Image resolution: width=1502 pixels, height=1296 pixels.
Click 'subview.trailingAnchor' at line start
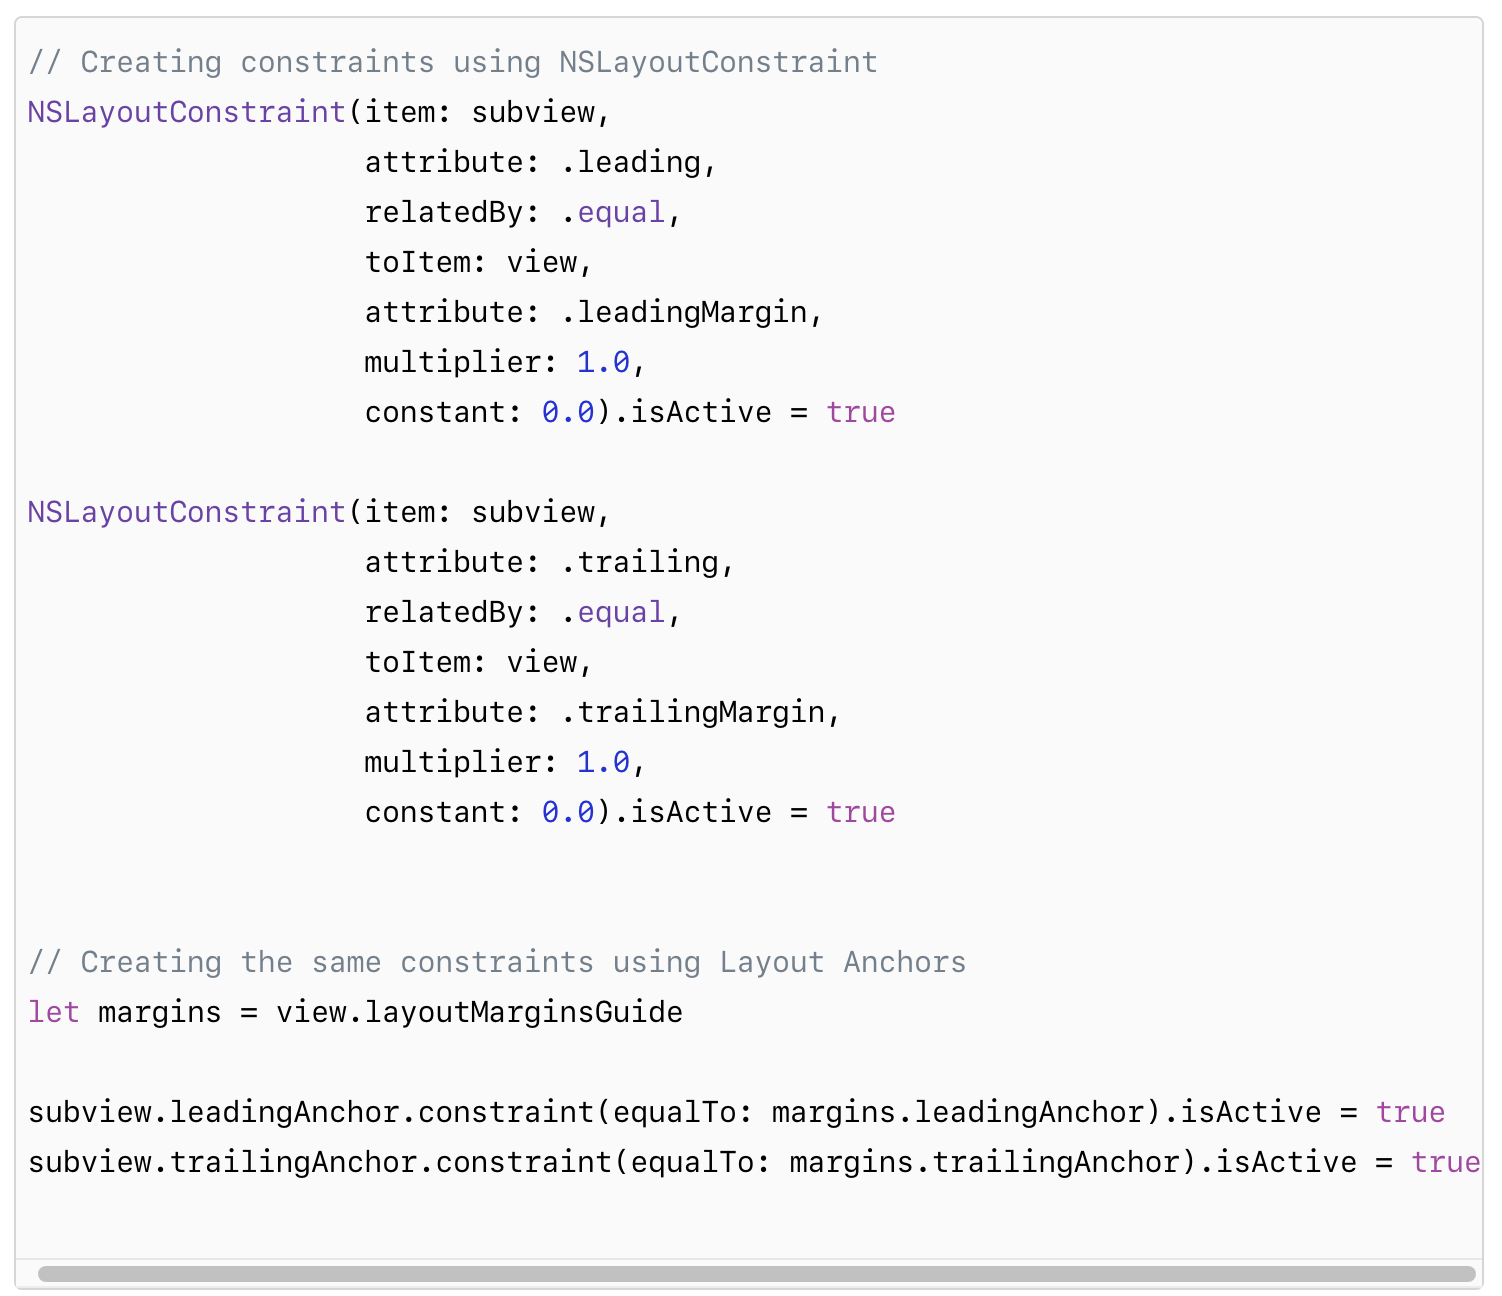click(x=223, y=1162)
